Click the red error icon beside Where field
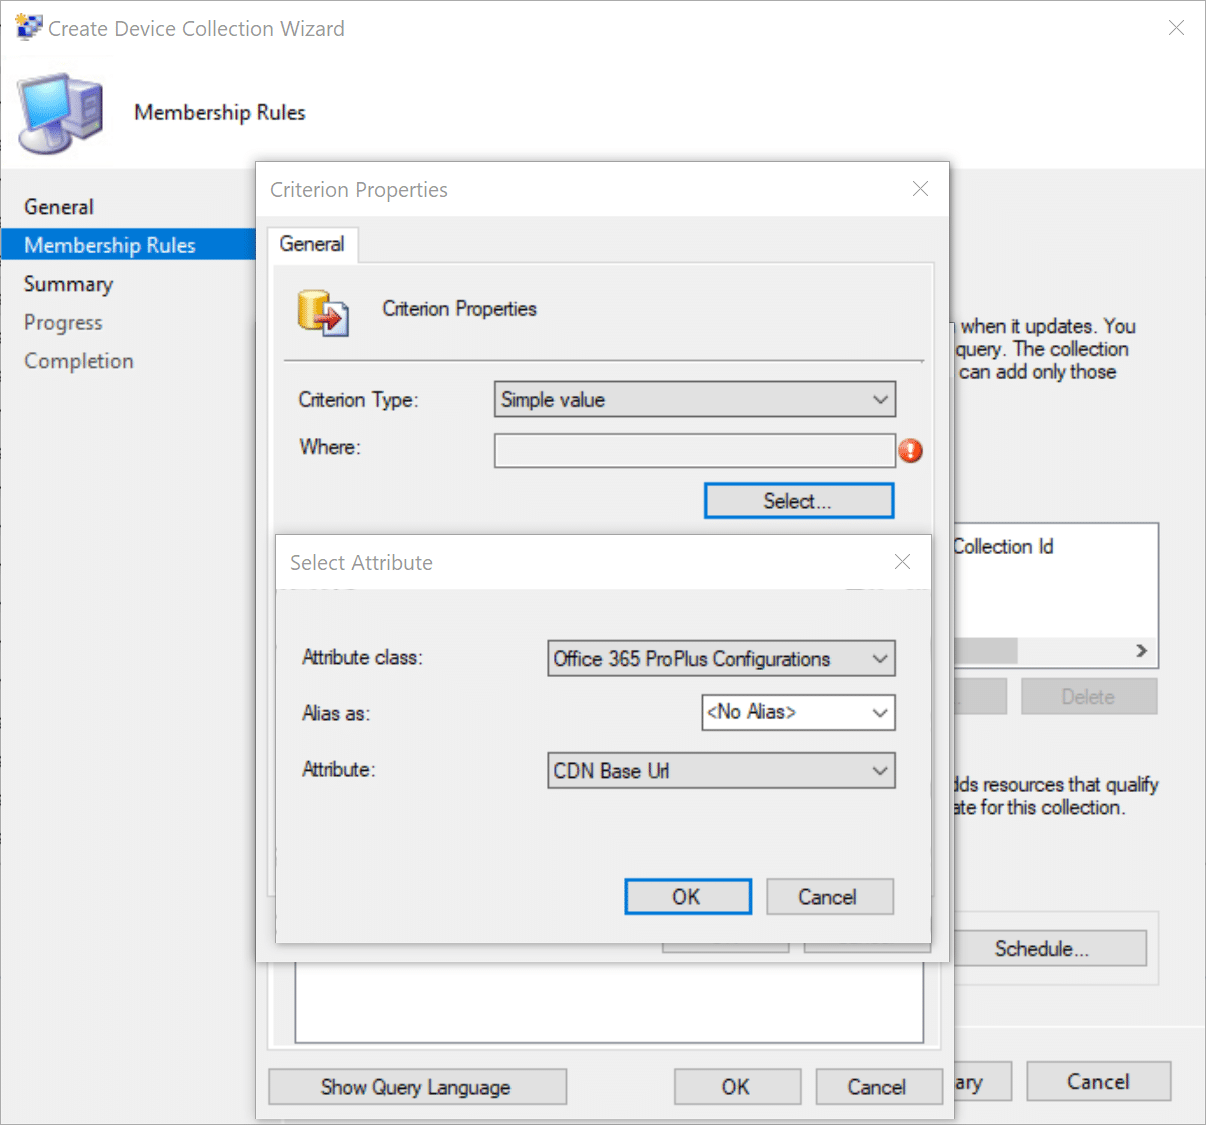Screen dimensions: 1206x1125 [x=910, y=451]
